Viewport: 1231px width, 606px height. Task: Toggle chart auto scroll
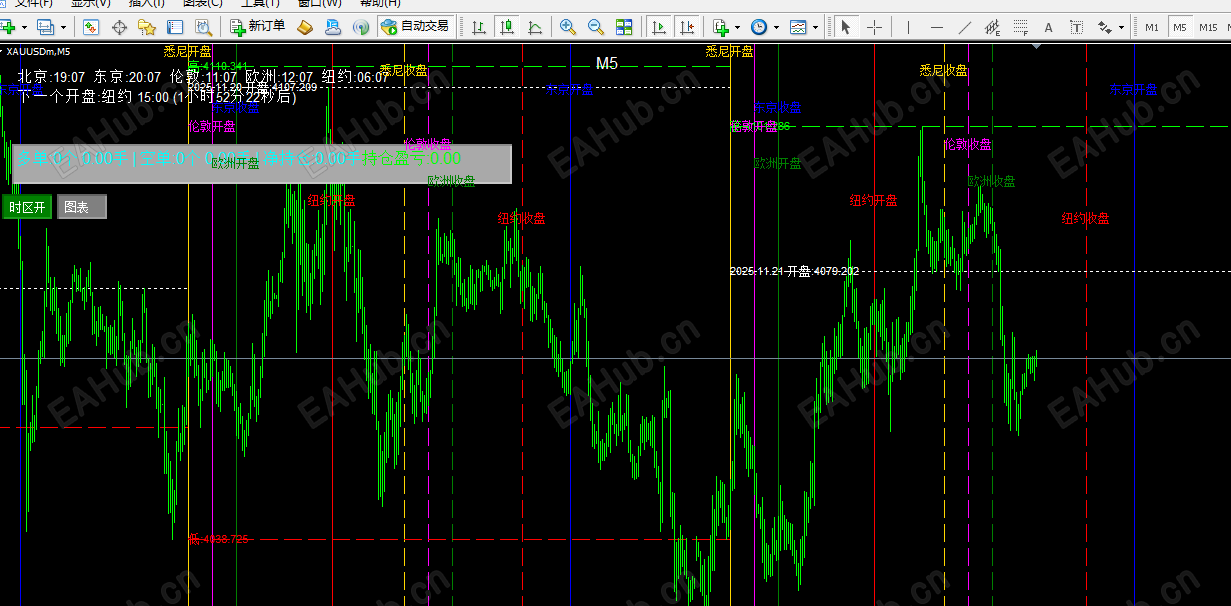click(659, 27)
